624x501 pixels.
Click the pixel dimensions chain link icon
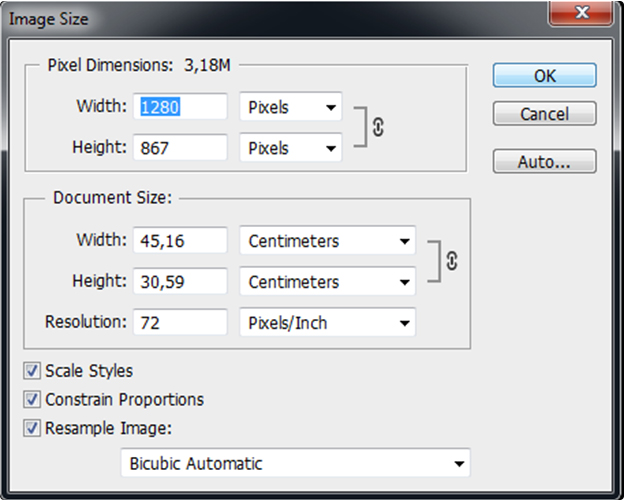tap(379, 128)
